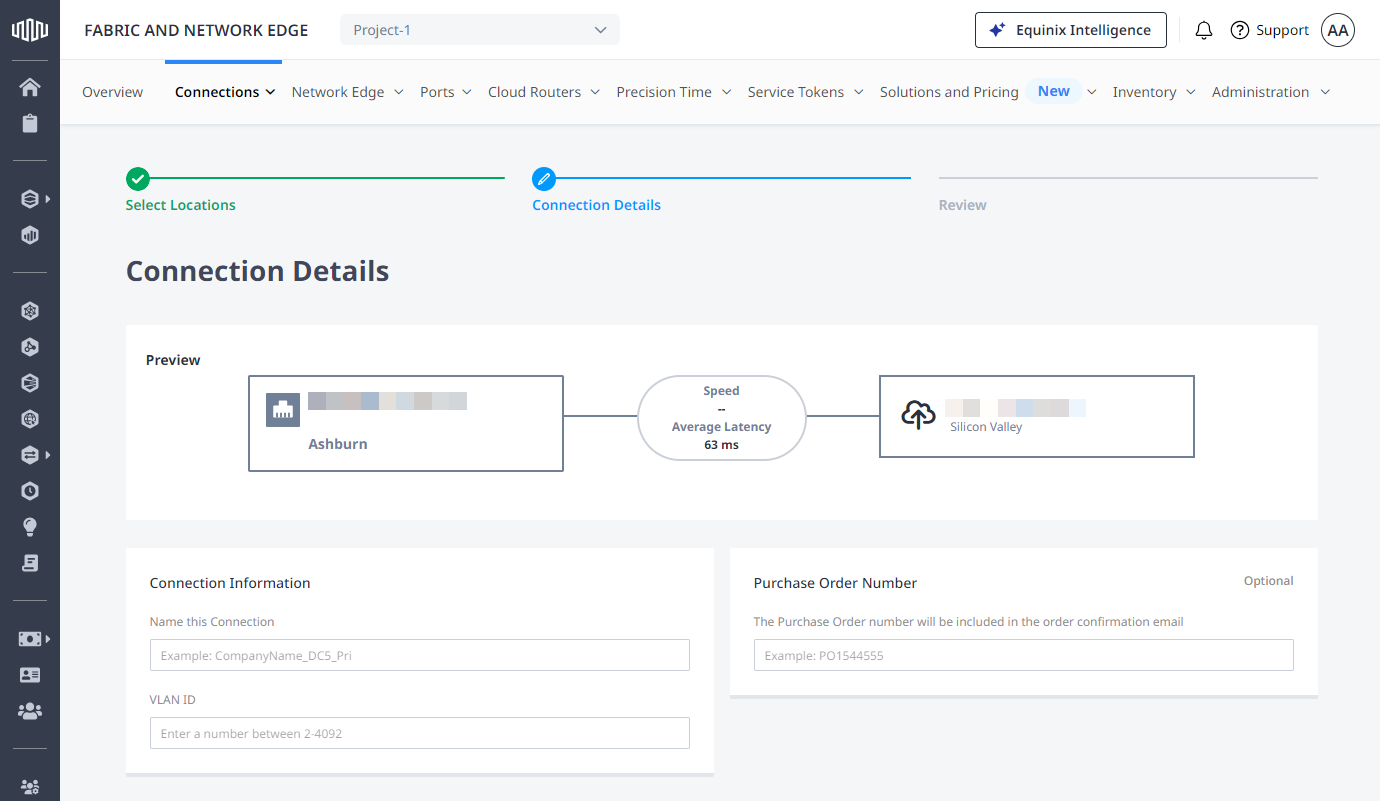Click the Name this Connection field
The width and height of the screenshot is (1380, 801).
pos(420,655)
